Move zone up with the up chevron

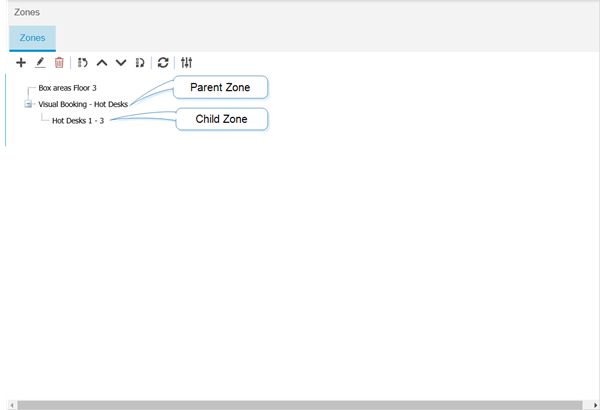[102, 63]
